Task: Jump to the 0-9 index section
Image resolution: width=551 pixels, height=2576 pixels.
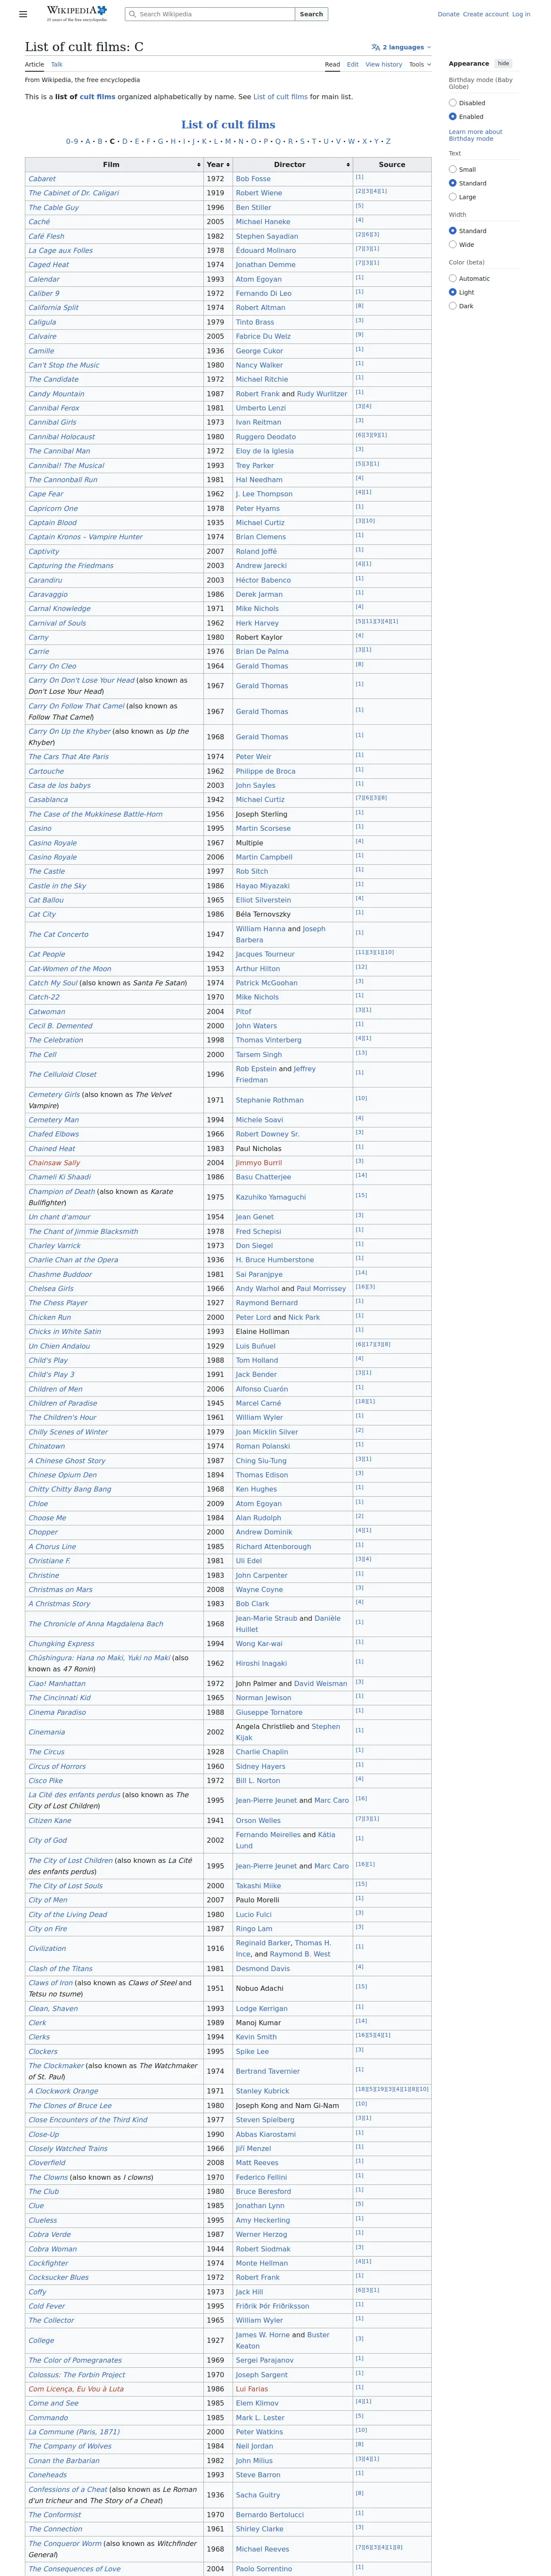Action: pos(72,142)
